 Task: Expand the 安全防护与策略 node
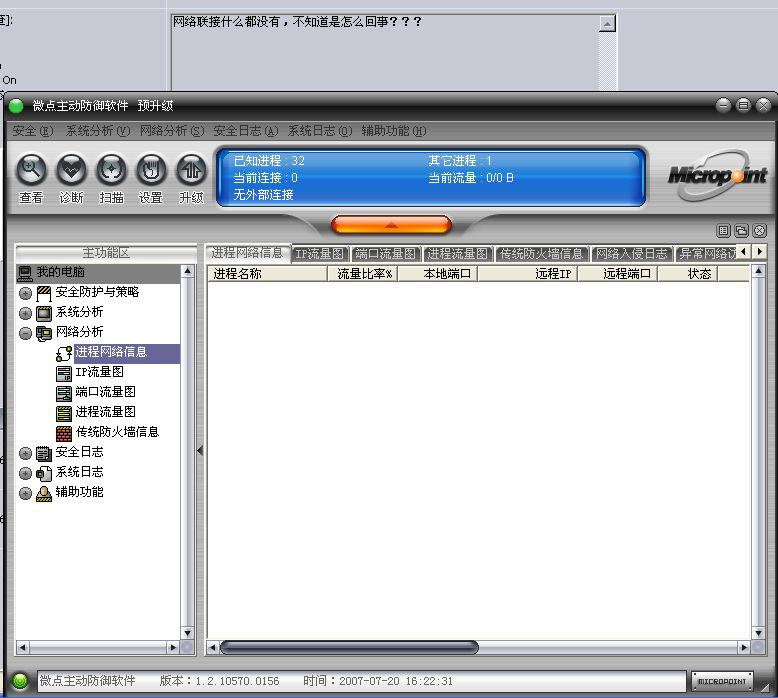coord(25,293)
